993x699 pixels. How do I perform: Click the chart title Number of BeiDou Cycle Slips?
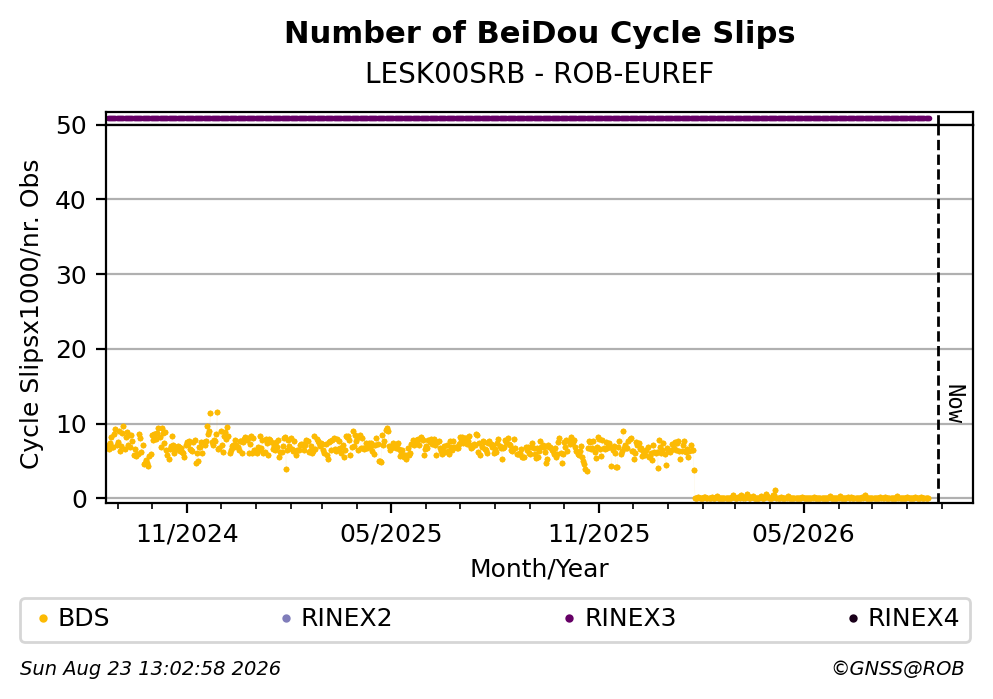540,33
